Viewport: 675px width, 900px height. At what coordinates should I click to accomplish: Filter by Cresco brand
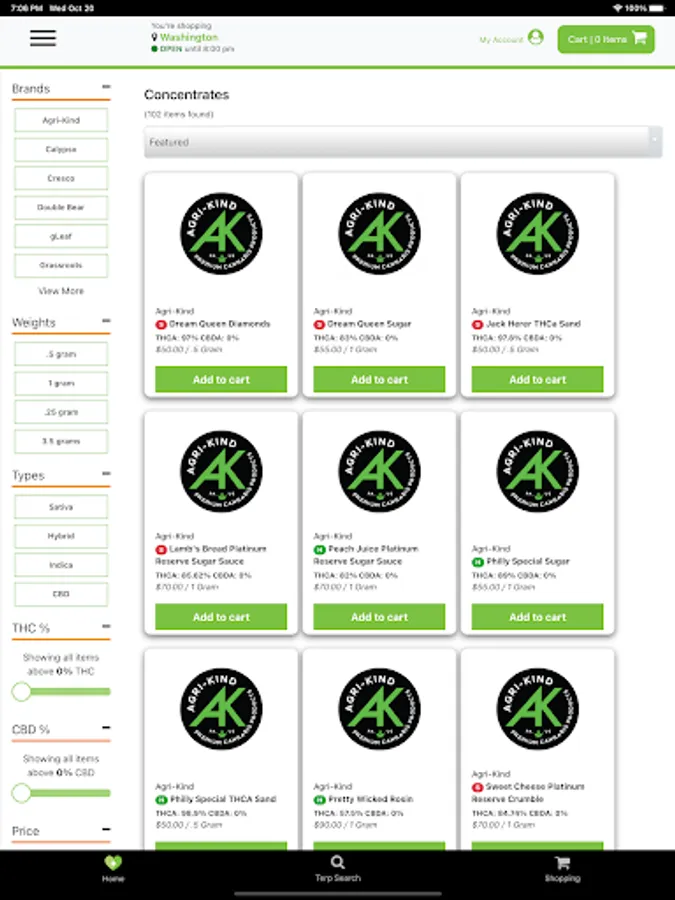tap(61, 178)
